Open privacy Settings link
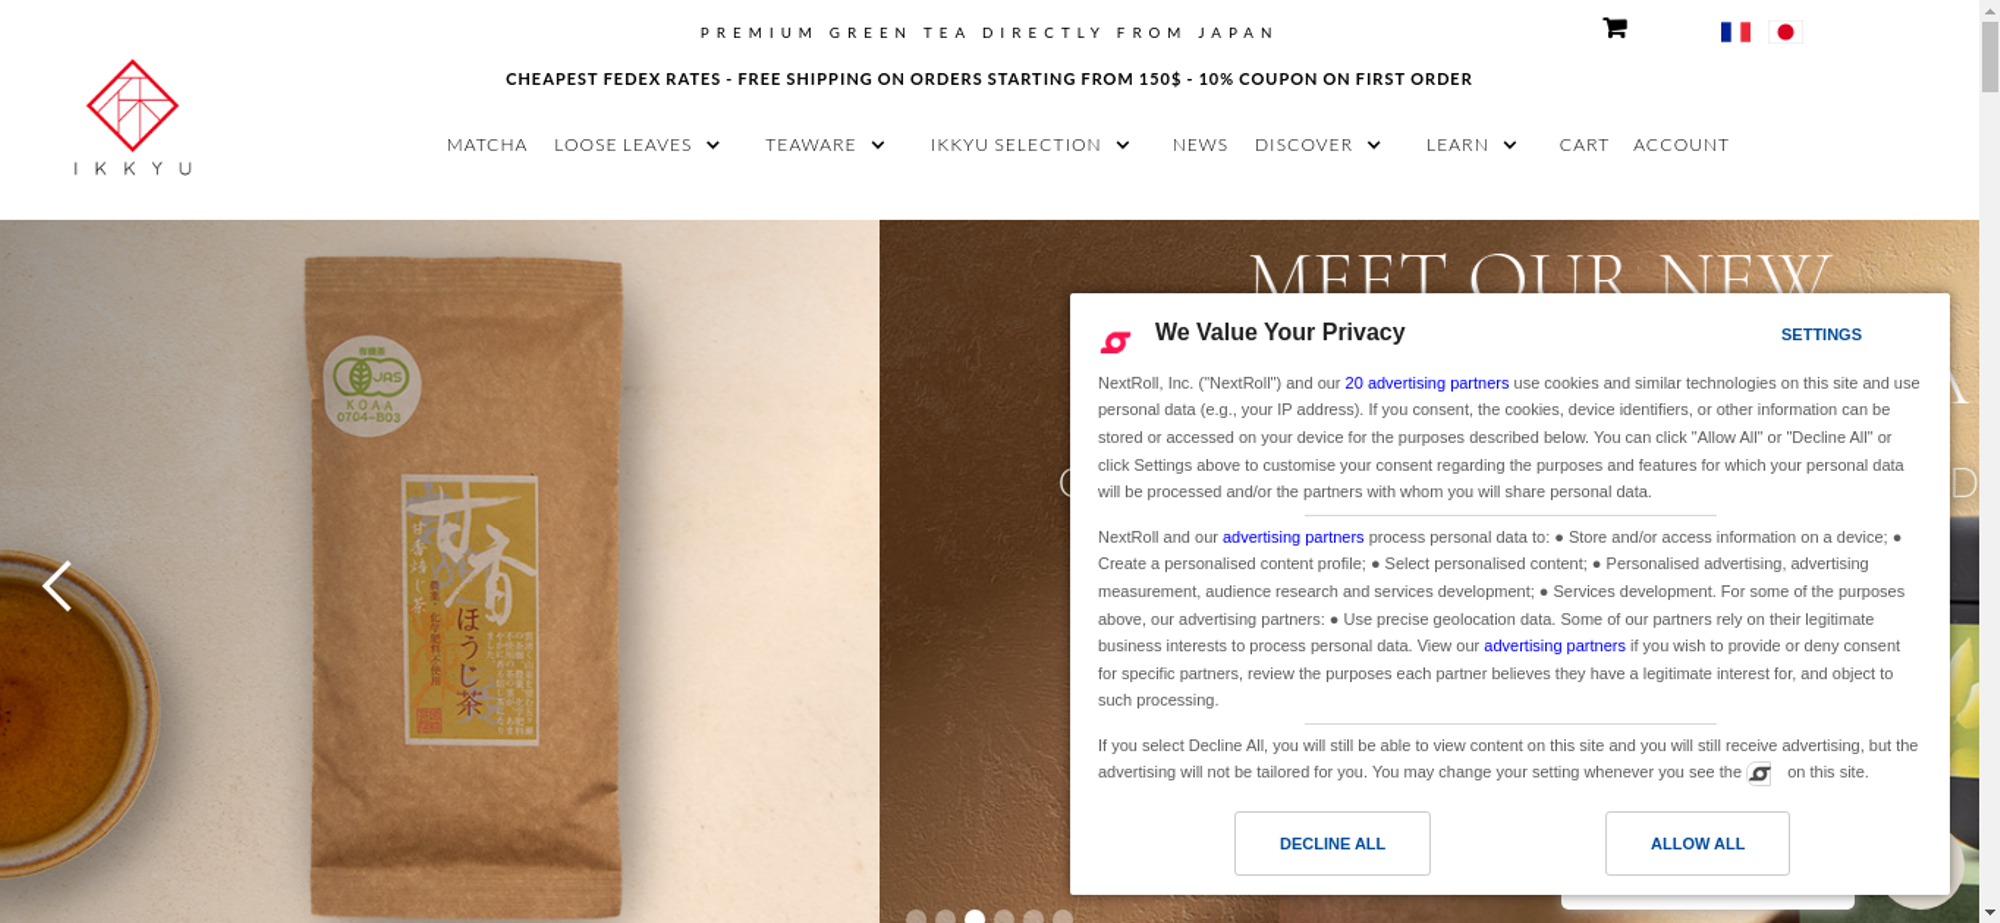Screen dimensions: 2000x923 (x=1821, y=335)
